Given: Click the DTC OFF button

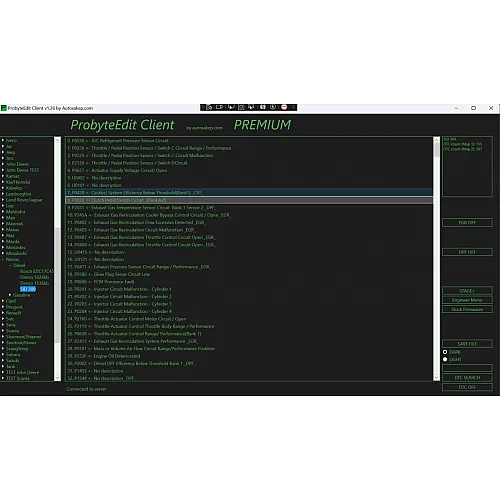Looking at the screenshot, I should click(x=467, y=387).
